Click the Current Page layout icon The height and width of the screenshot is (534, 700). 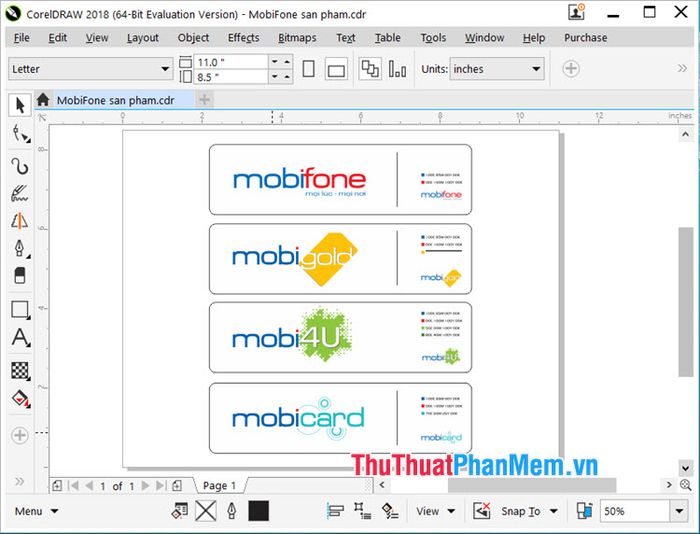(x=397, y=69)
